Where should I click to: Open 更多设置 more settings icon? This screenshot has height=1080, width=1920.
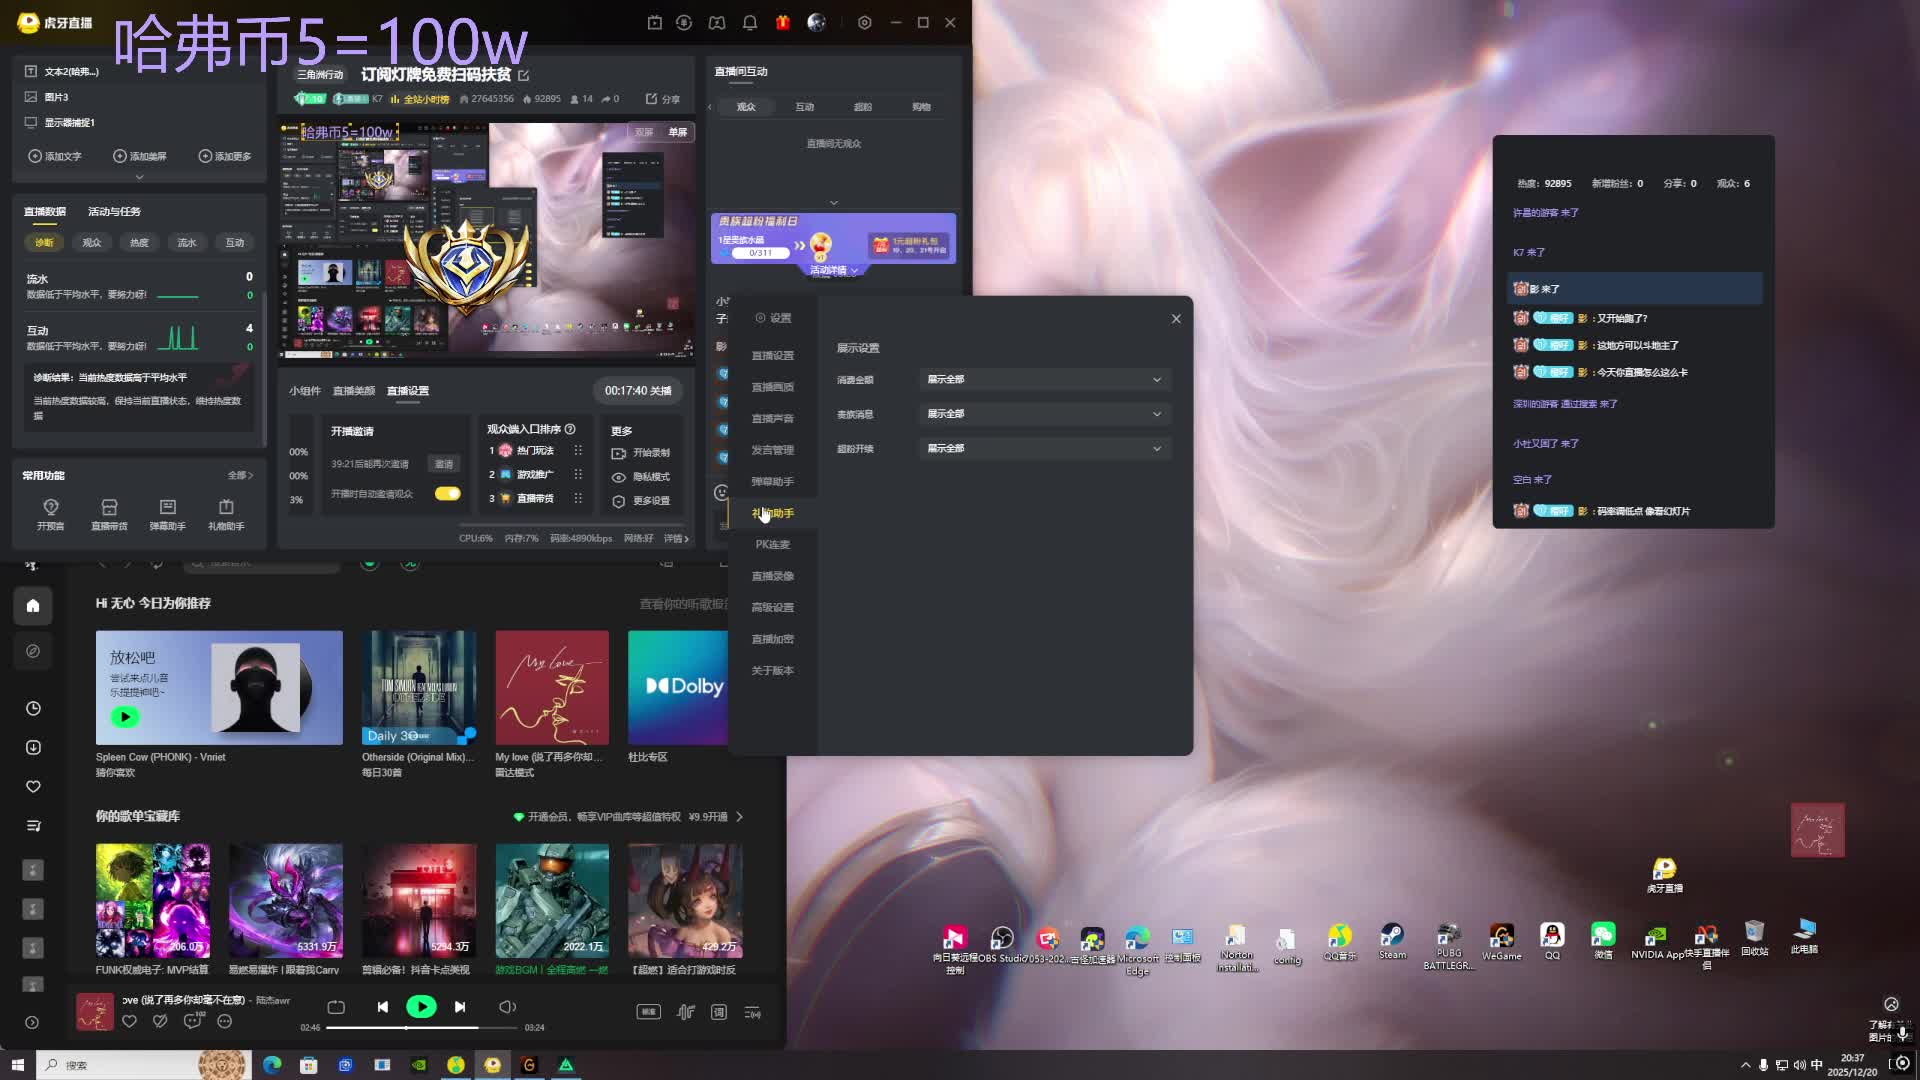[x=619, y=501]
